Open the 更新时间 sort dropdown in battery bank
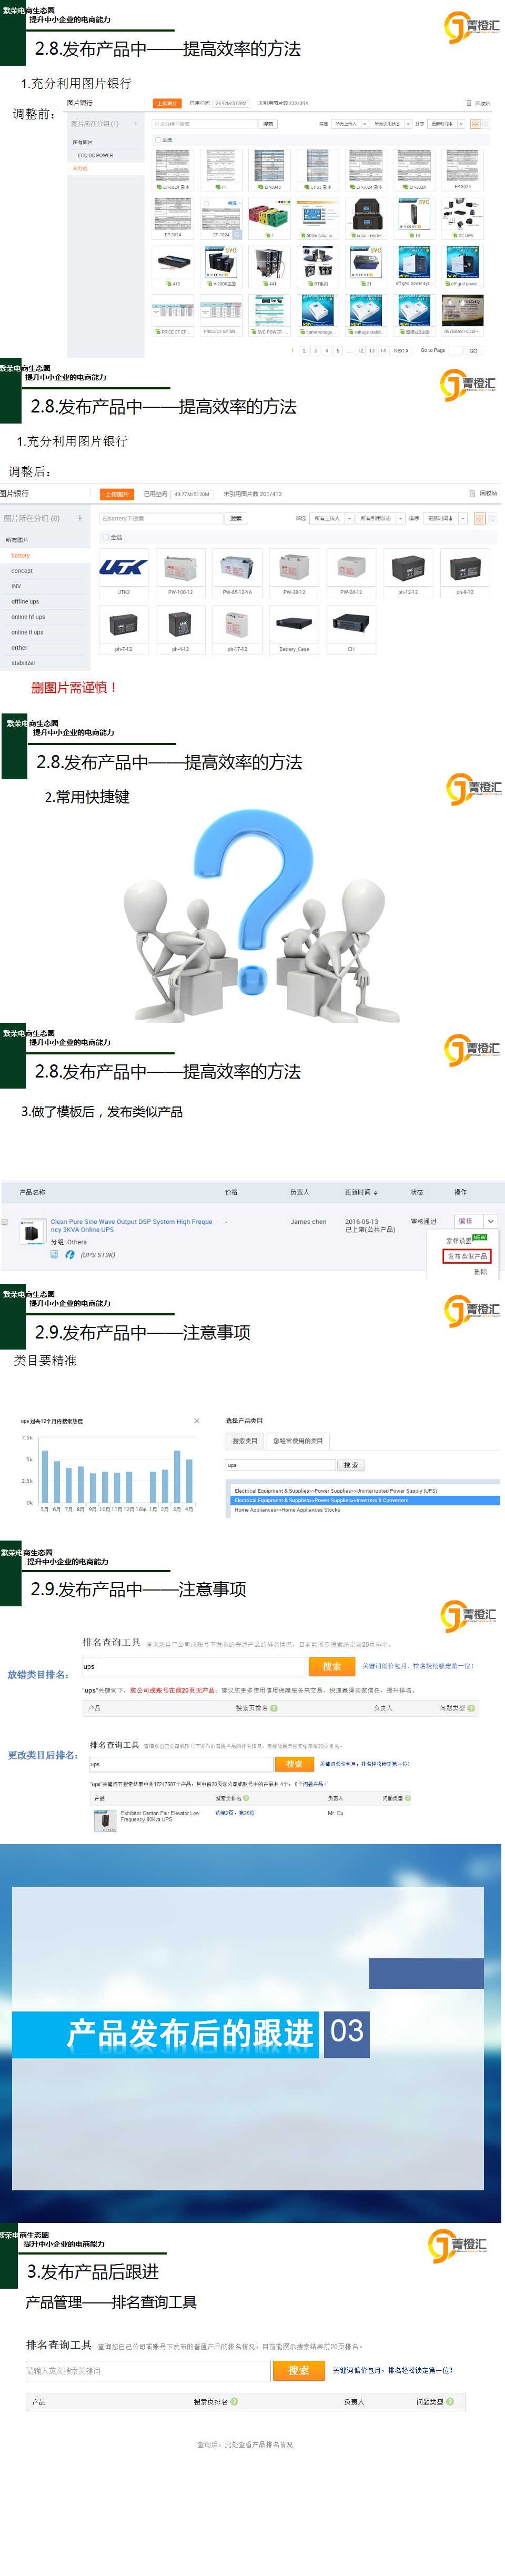The height and width of the screenshot is (2576, 505). (441, 518)
